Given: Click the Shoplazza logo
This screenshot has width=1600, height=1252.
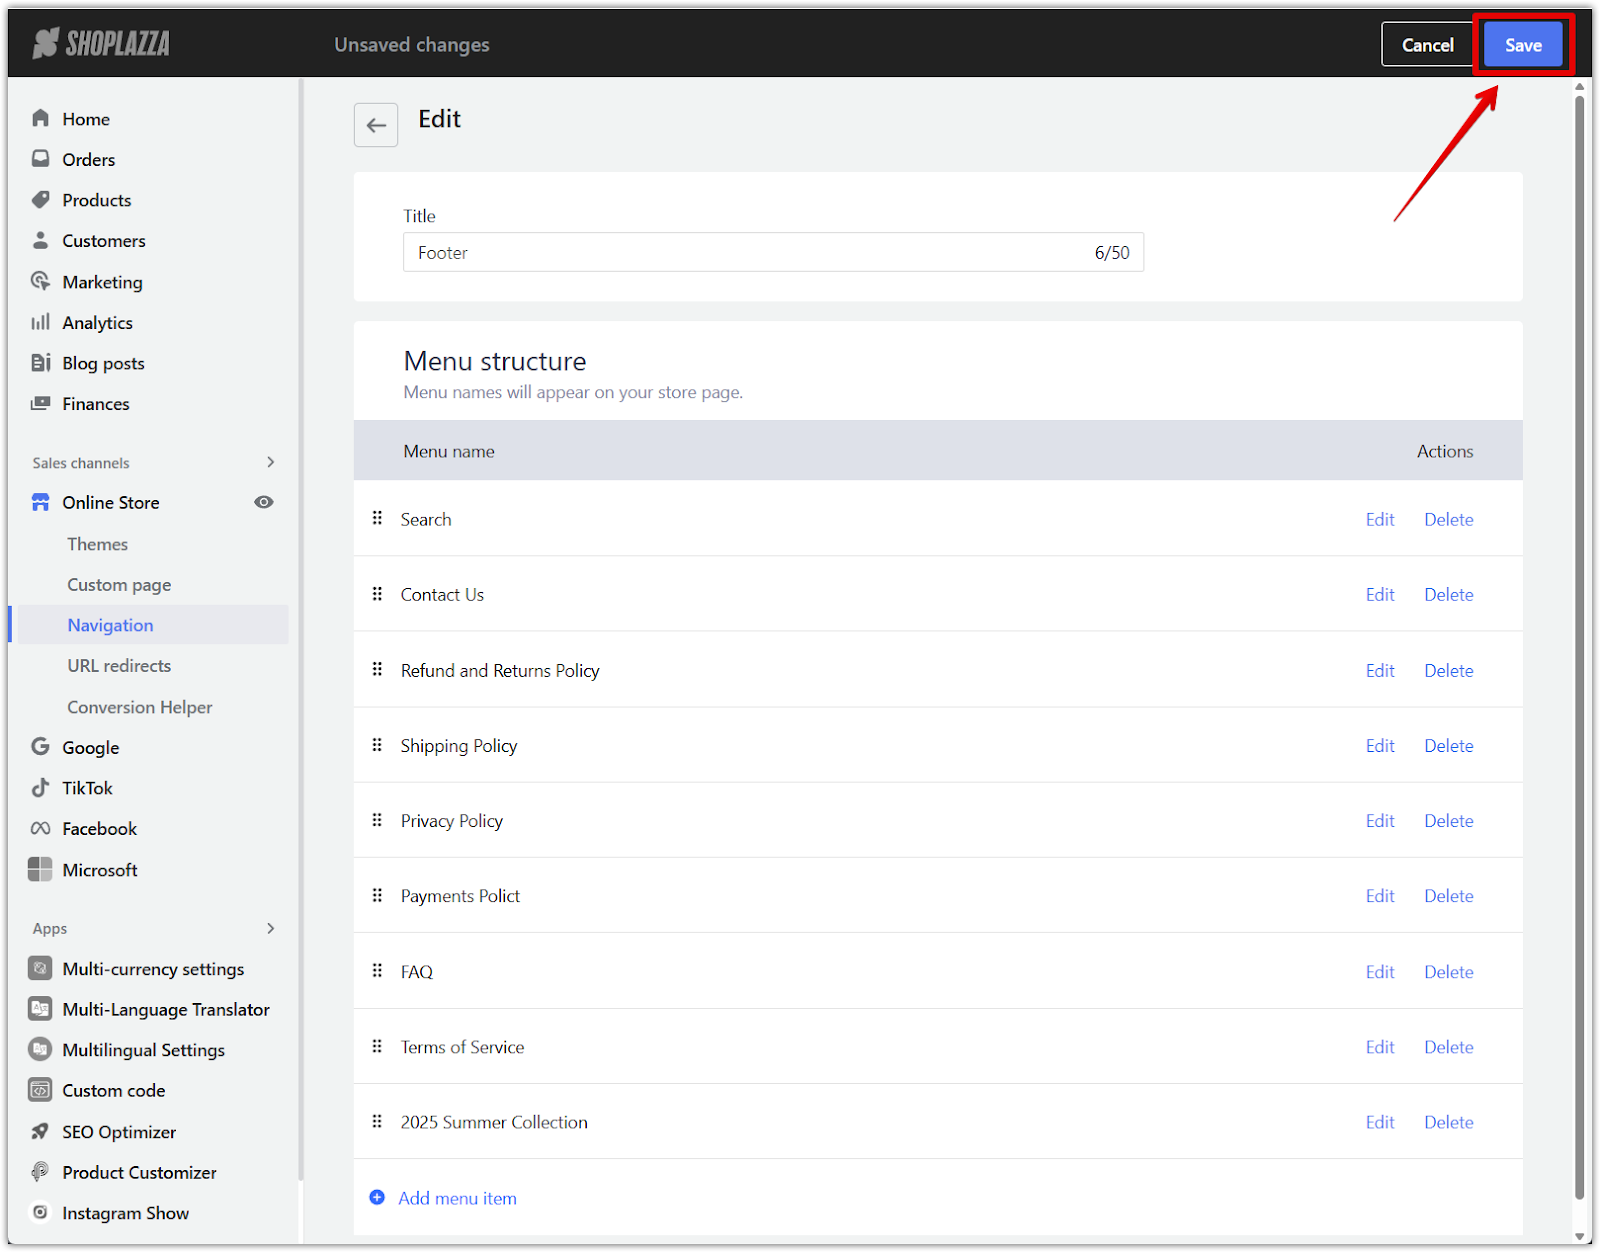Looking at the screenshot, I should coord(101,43).
